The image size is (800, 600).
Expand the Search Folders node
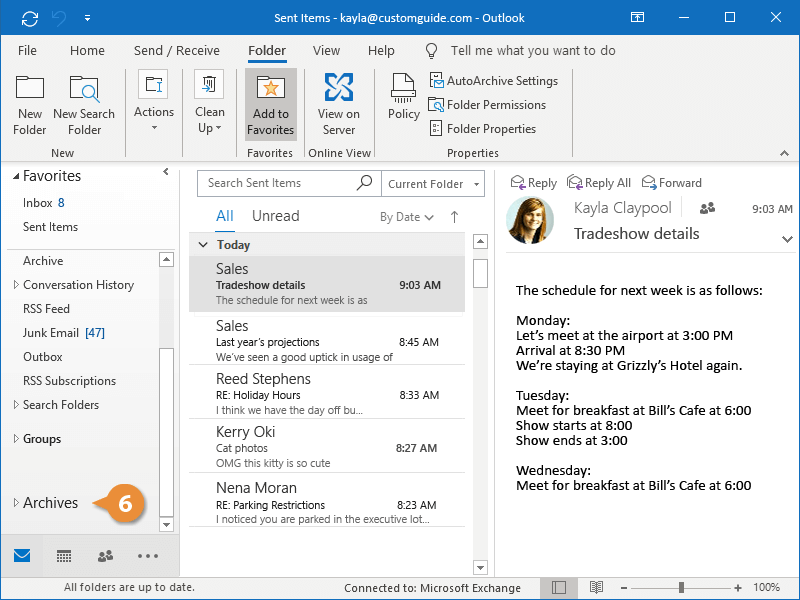click(x=16, y=405)
